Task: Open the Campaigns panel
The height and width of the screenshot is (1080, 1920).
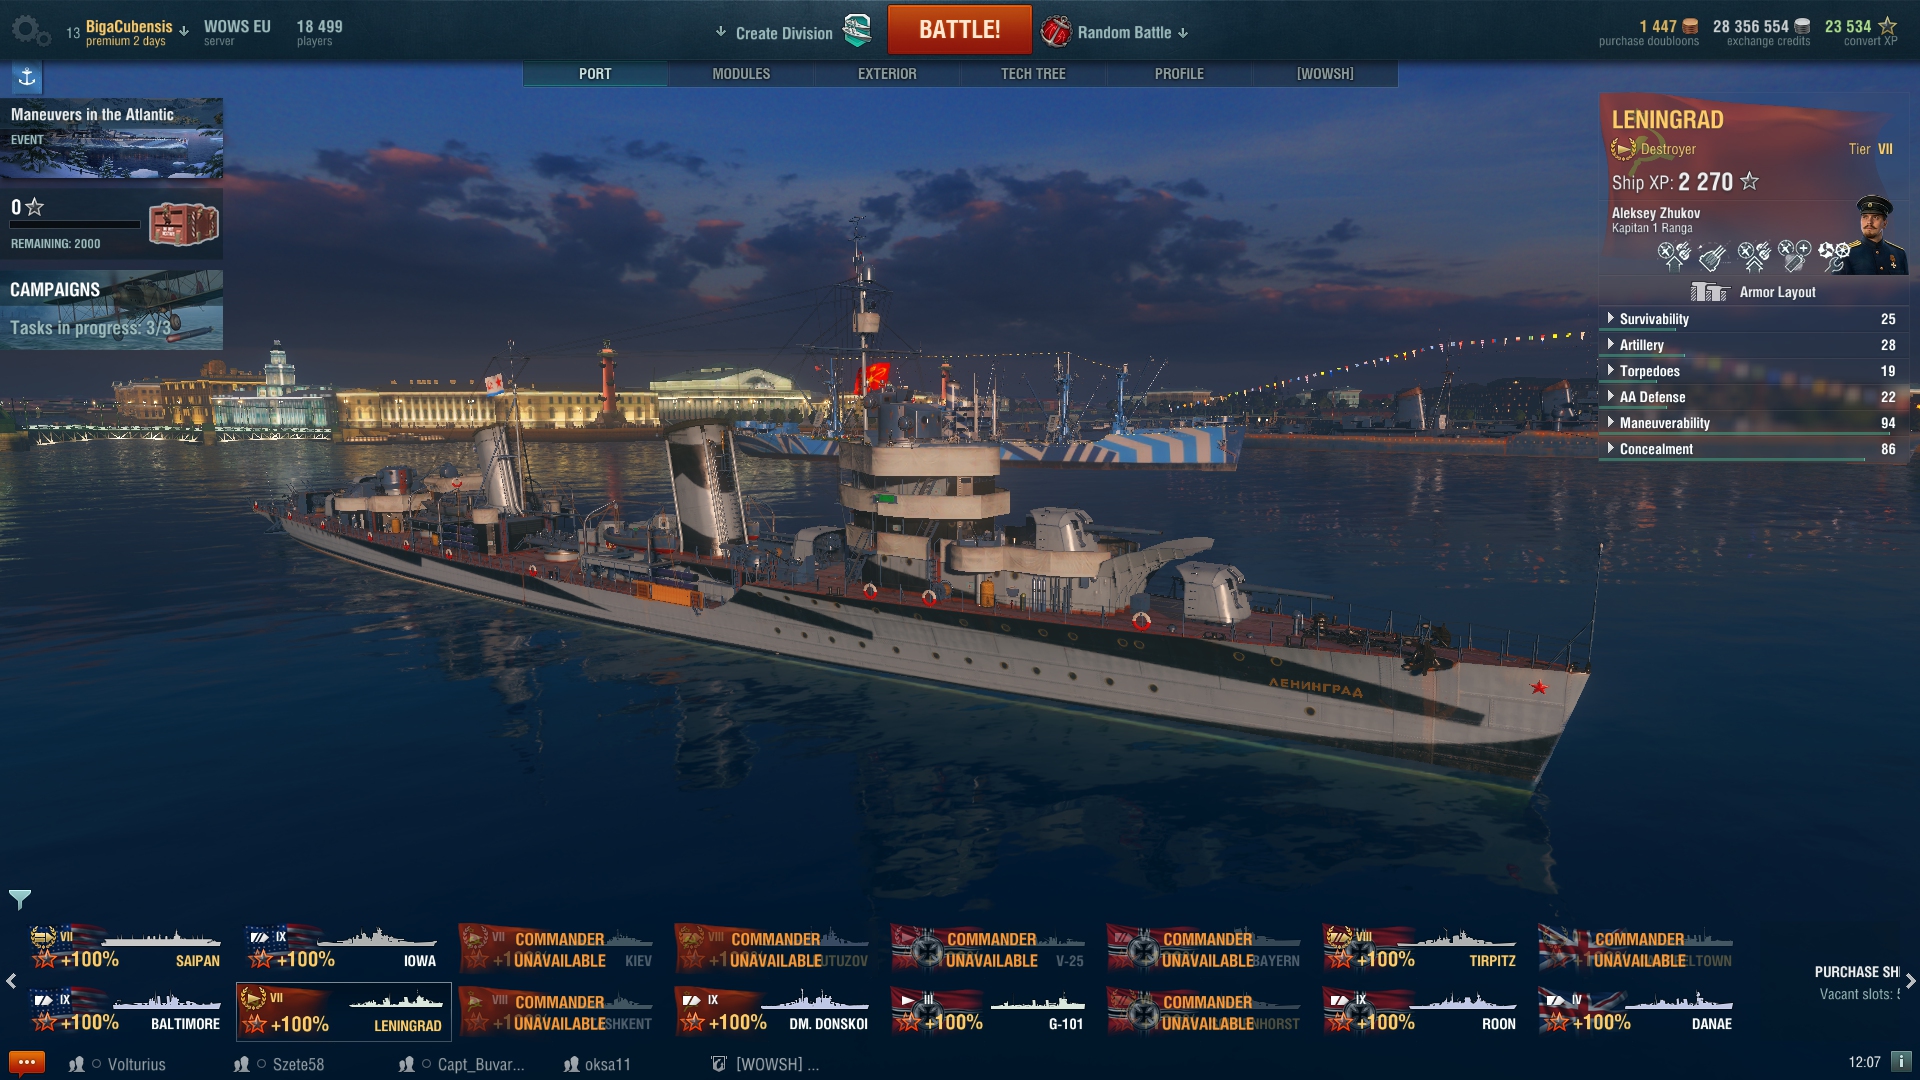Action: click(x=111, y=309)
